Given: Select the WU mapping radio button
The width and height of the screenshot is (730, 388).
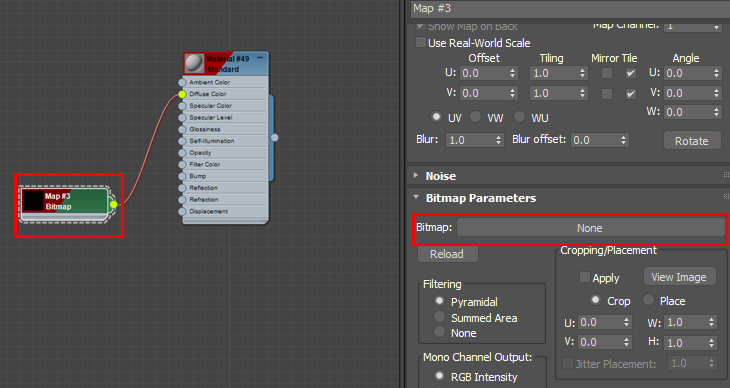Looking at the screenshot, I should coord(520,116).
